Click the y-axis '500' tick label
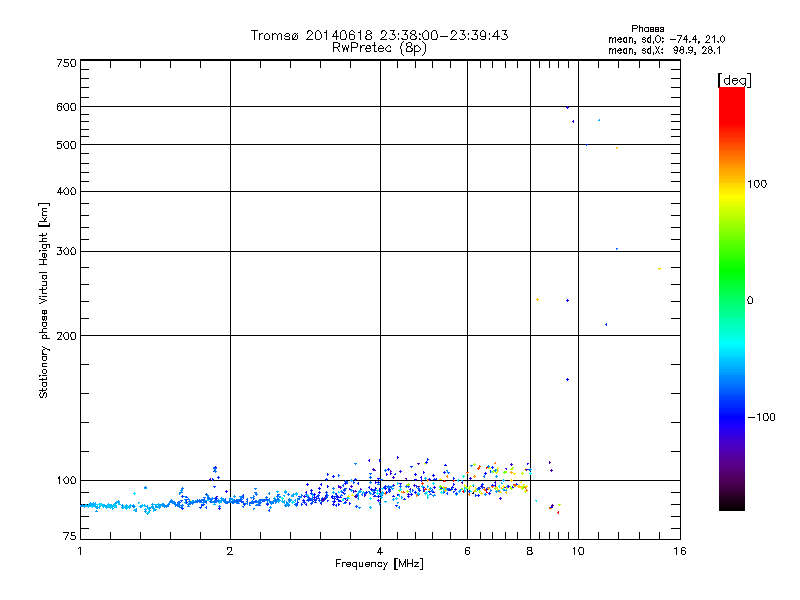Image resolution: width=800 pixels, height=600 pixels. (66, 145)
